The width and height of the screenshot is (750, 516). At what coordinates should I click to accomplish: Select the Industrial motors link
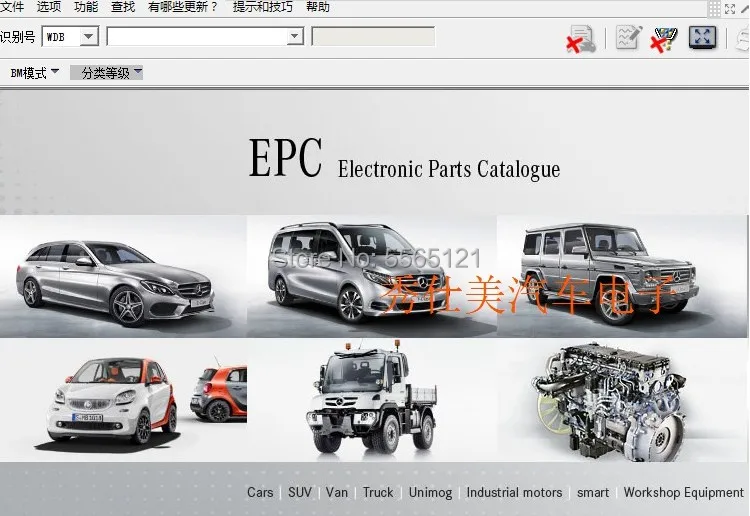(x=514, y=492)
